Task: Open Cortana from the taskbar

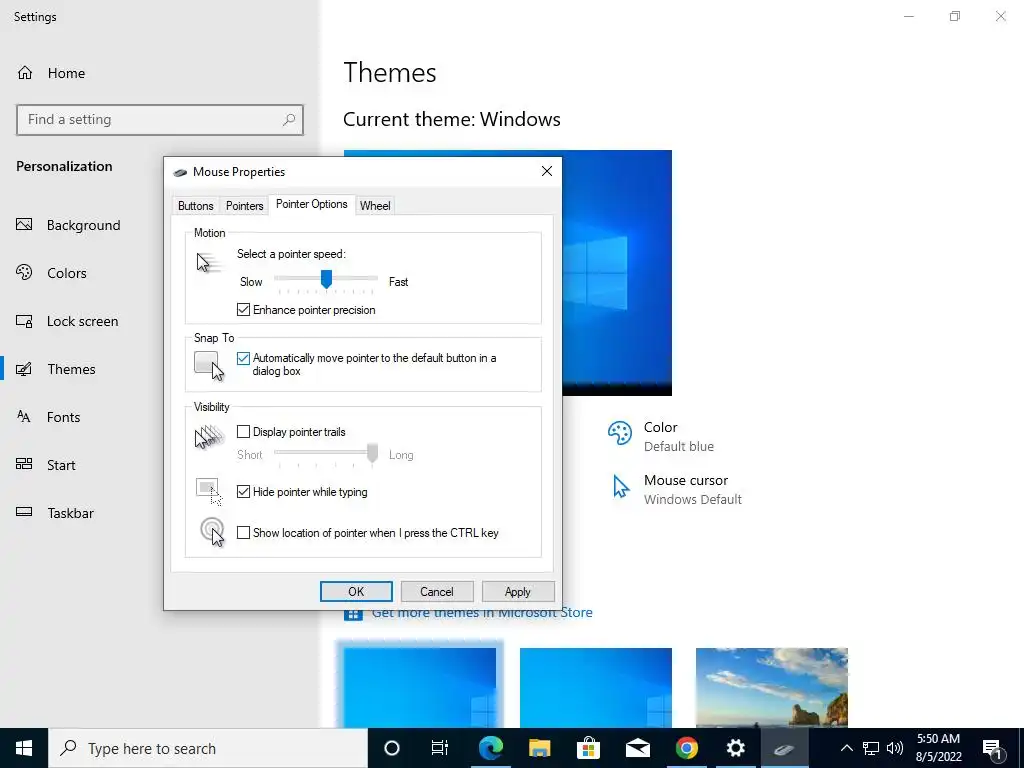Action: (x=392, y=748)
